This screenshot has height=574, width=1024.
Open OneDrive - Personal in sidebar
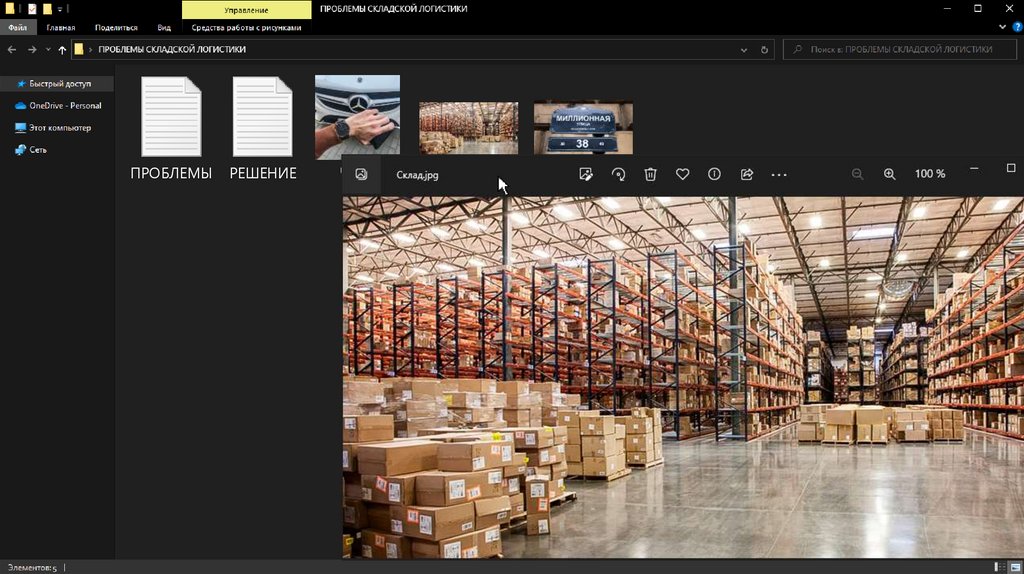[64, 105]
